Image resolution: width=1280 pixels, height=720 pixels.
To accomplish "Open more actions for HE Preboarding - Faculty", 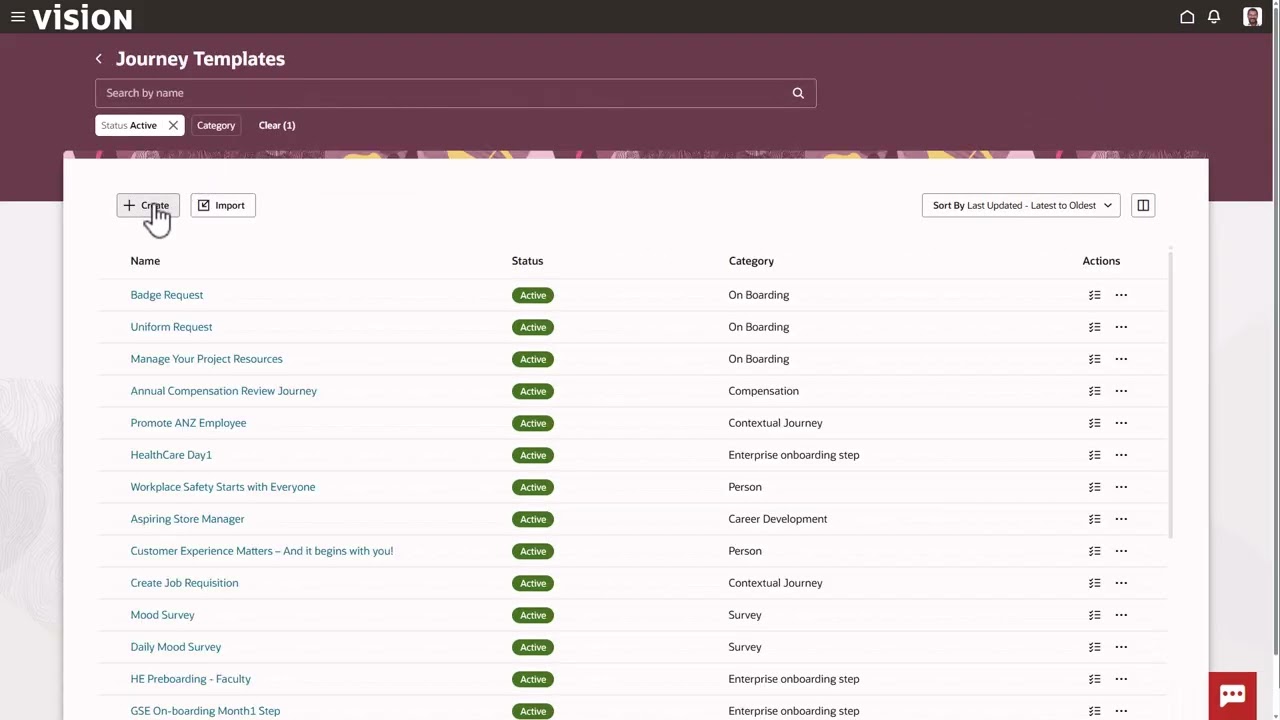I will pos(1121,679).
